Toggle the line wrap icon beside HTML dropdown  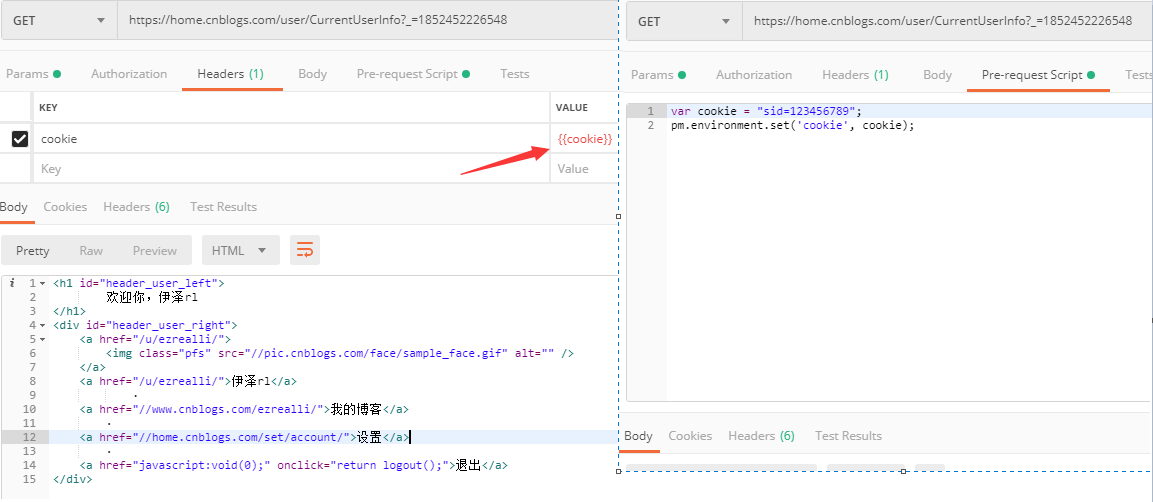[305, 250]
